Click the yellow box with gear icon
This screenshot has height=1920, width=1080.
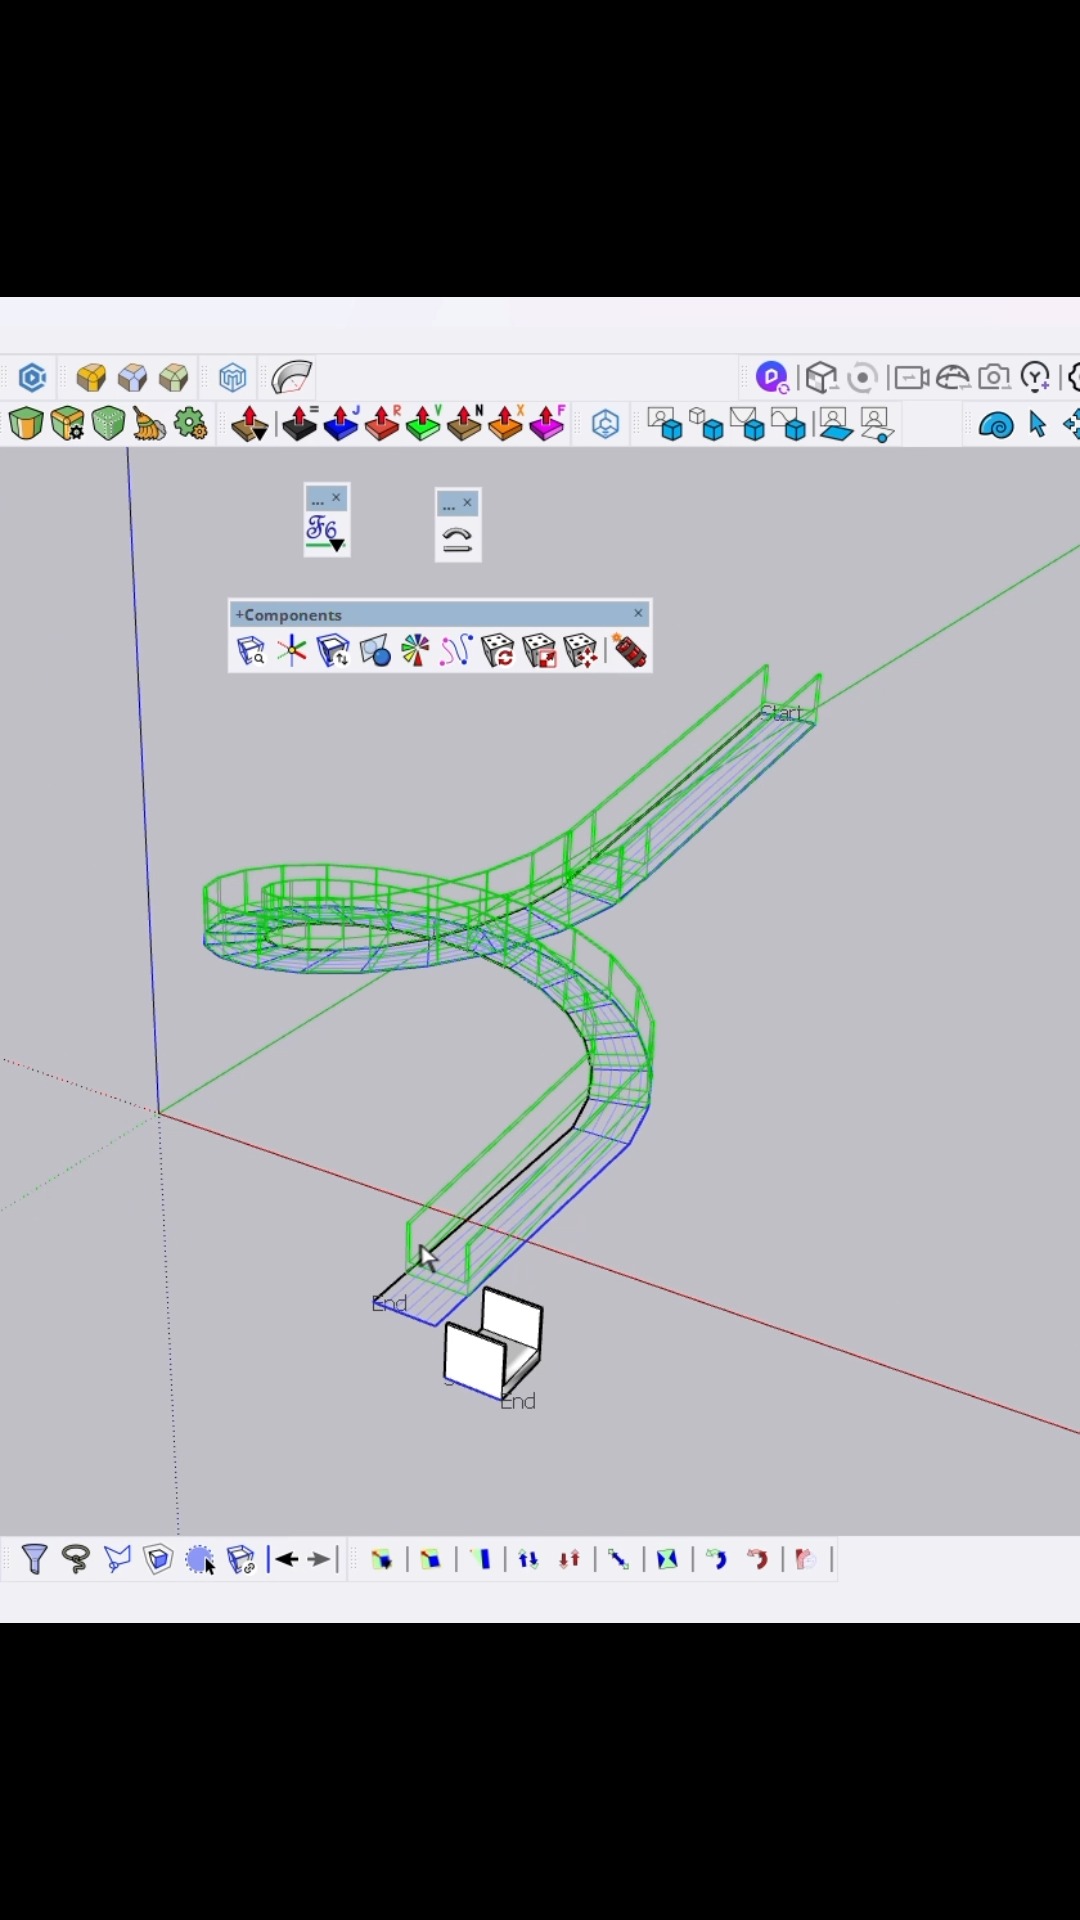(68, 424)
